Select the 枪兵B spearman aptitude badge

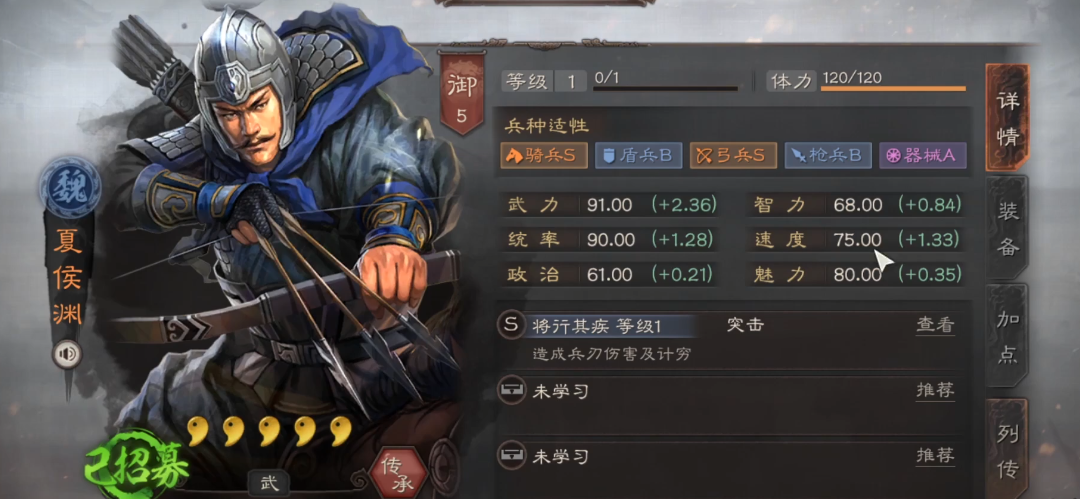(x=828, y=156)
